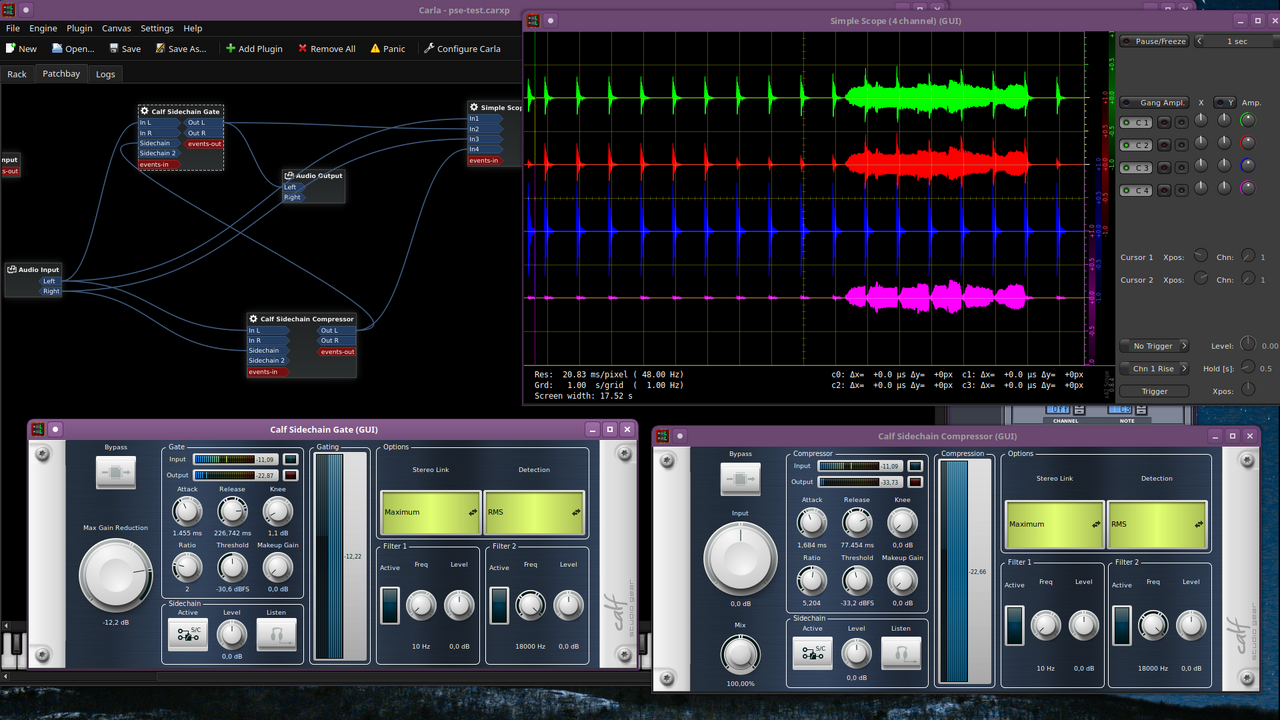
Task: Toggle the Y gang button in scope
Action: [1224, 103]
